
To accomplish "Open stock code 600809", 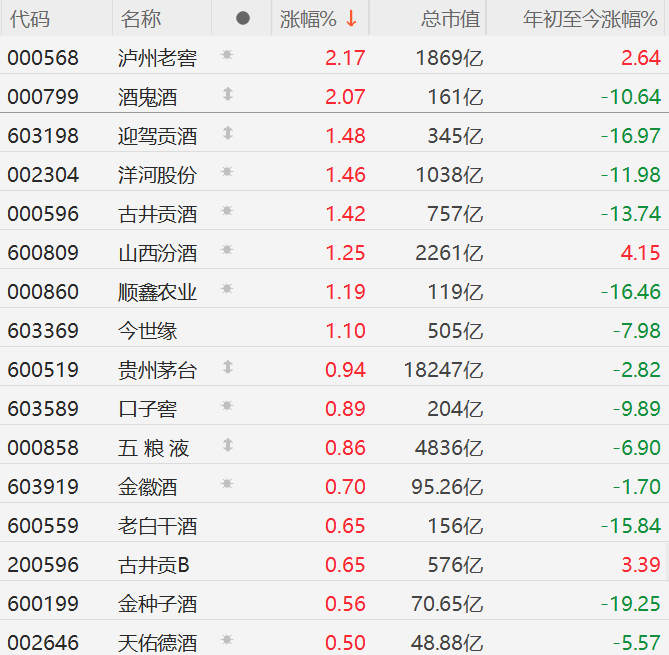I will click(43, 253).
